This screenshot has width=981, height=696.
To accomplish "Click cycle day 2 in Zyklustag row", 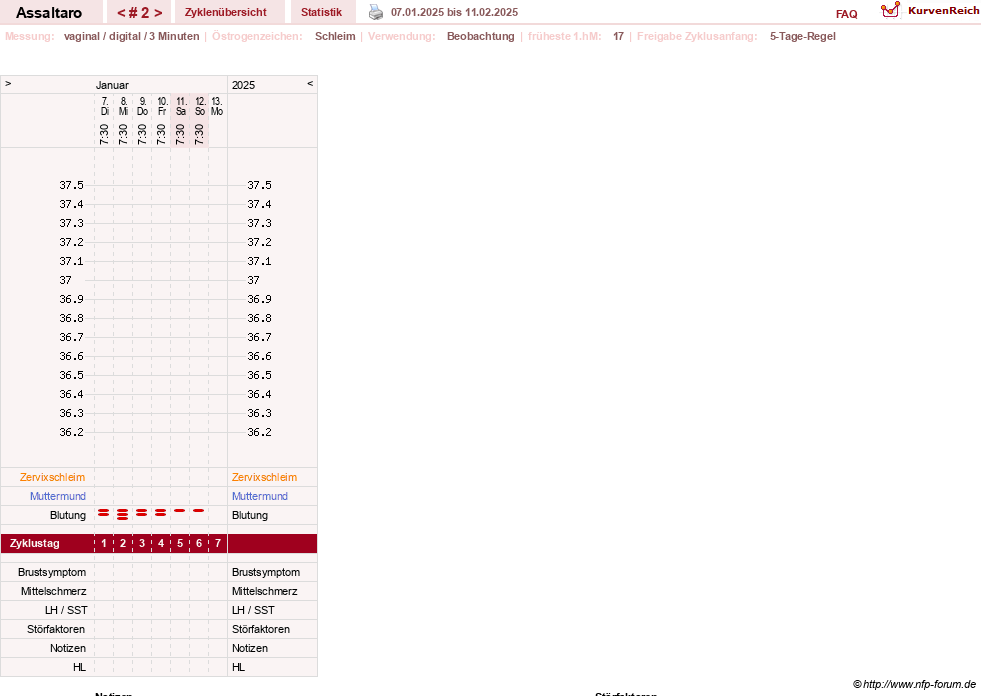I will [123, 543].
